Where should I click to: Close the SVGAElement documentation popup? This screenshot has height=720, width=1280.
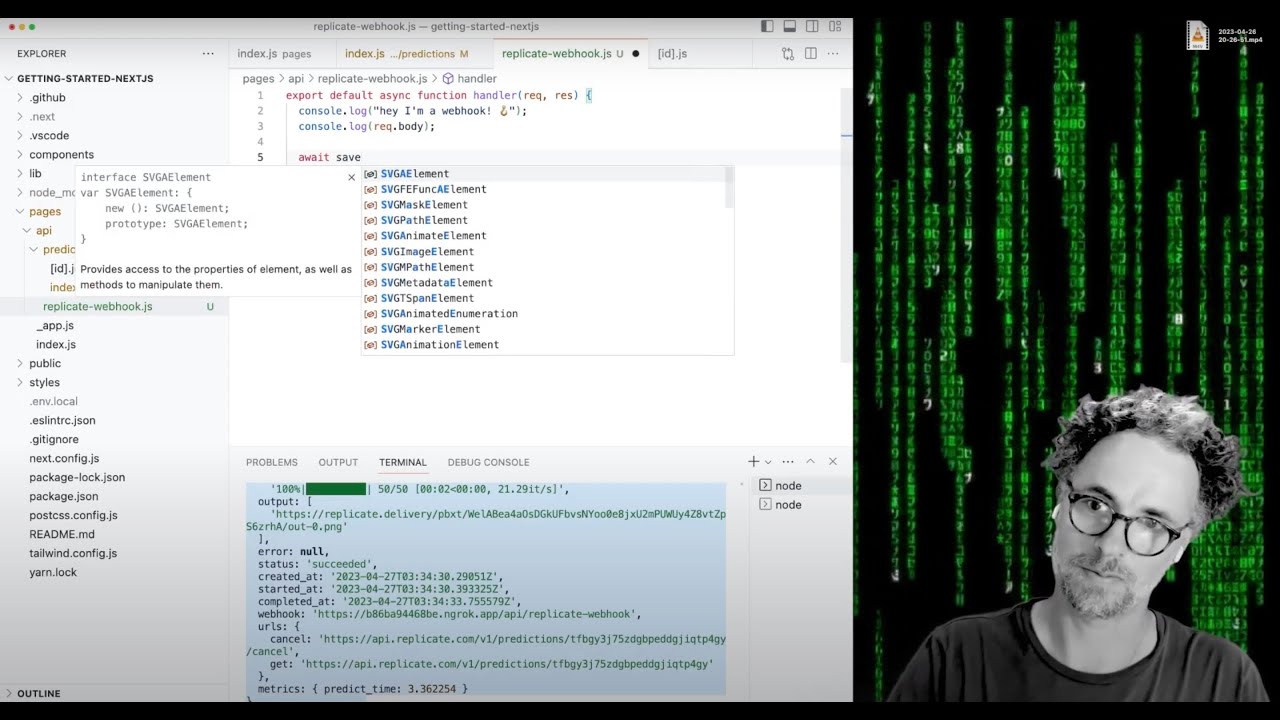[351, 177]
